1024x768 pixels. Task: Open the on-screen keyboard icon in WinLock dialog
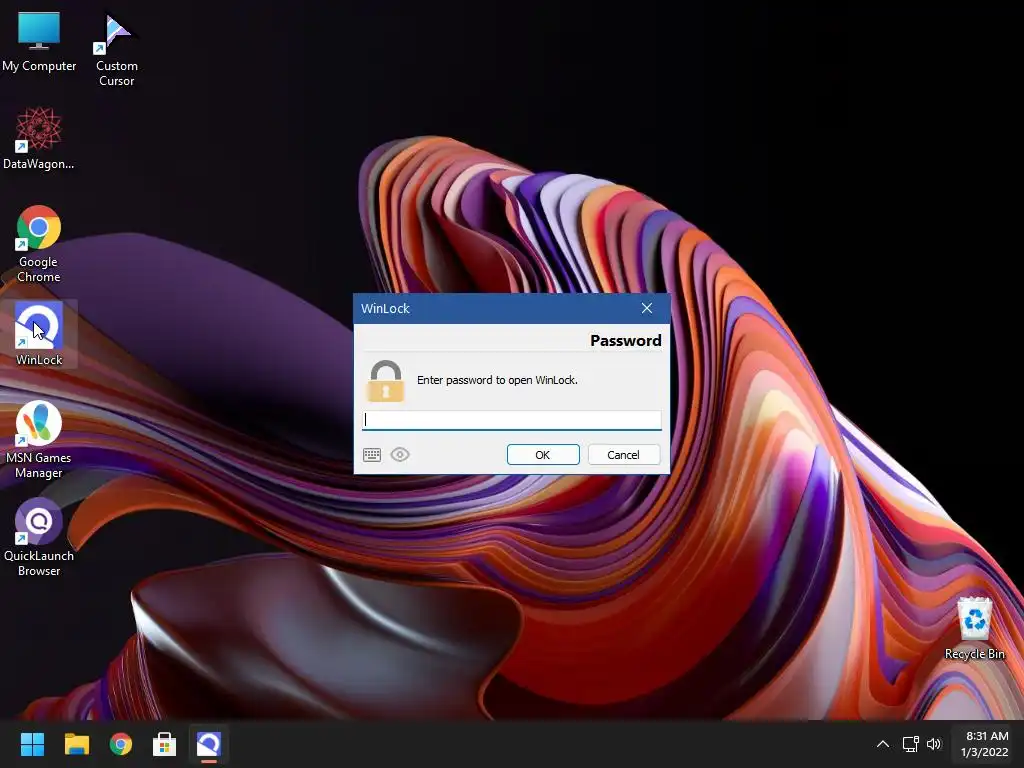coord(372,455)
